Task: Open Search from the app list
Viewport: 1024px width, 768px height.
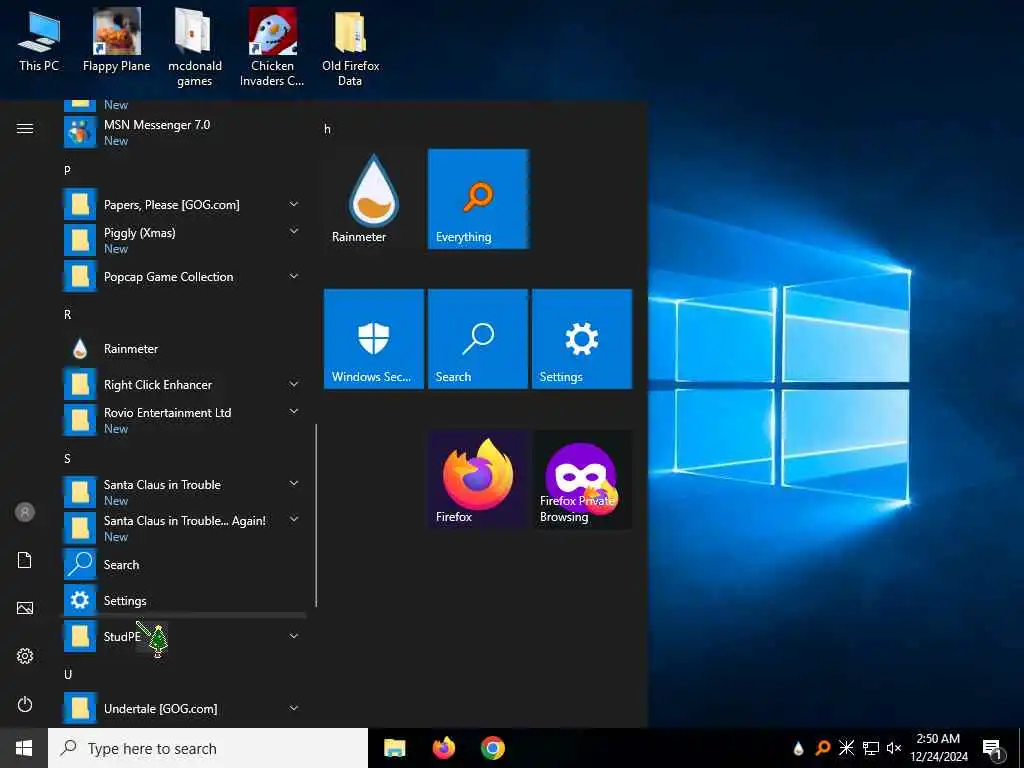Action: (x=184, y=565)
